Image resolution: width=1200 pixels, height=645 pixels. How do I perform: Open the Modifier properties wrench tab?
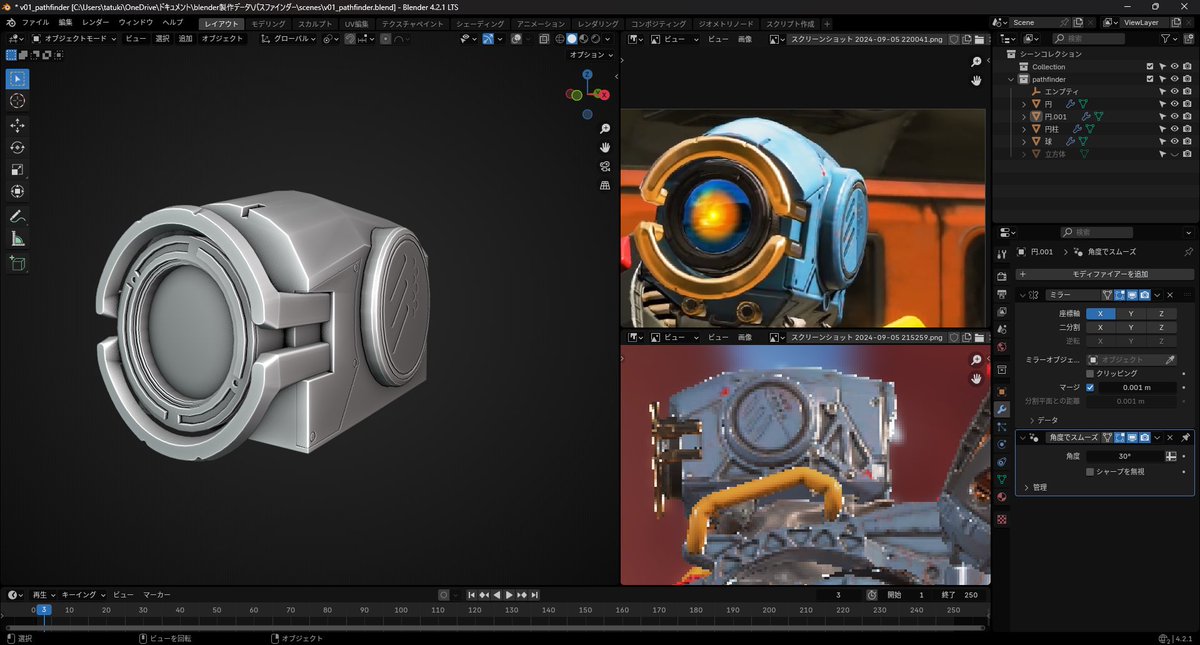pos(1002,409)
